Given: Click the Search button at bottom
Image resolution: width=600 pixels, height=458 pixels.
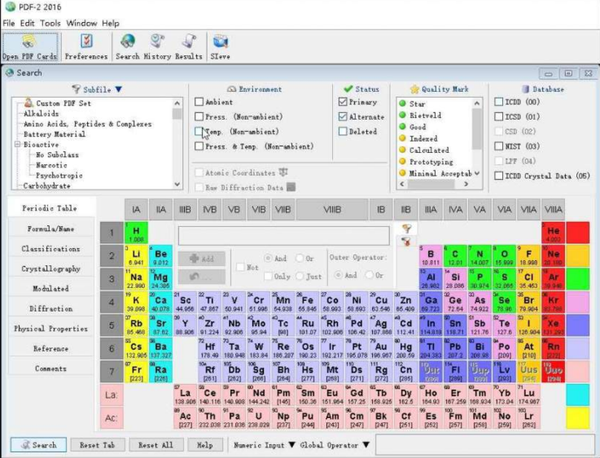Looking at the screenshot, I should click(x=39, y=445).
